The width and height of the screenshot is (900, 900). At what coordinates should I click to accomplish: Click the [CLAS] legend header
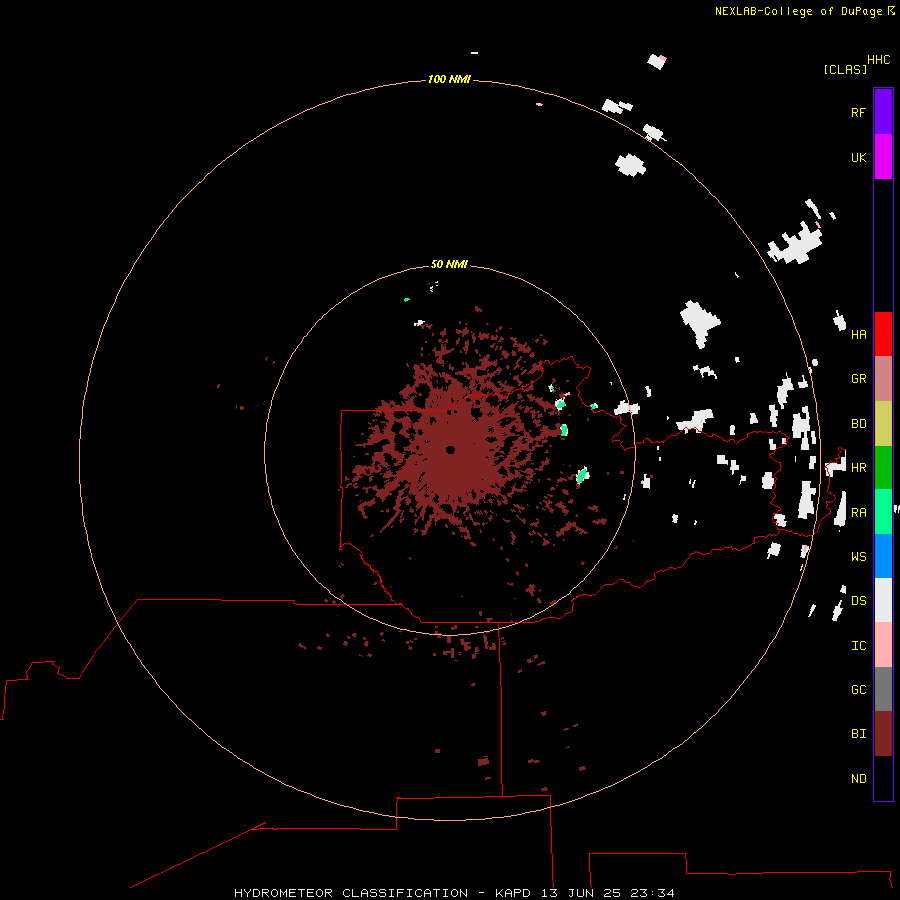coord(845,69)
